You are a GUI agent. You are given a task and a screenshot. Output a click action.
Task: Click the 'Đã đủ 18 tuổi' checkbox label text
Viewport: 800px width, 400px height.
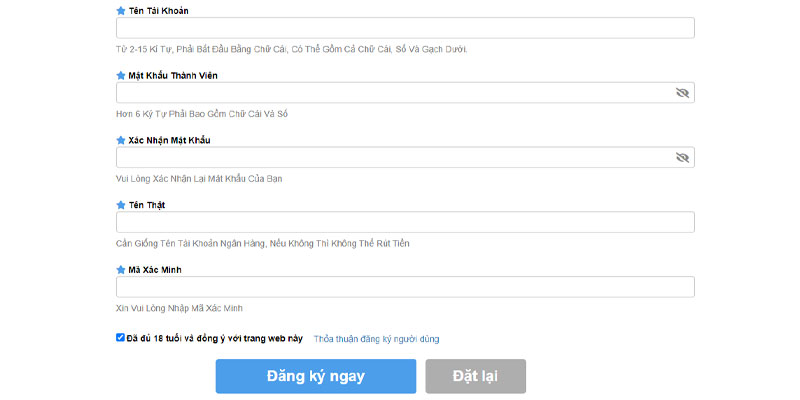click(x=215, y=338)
